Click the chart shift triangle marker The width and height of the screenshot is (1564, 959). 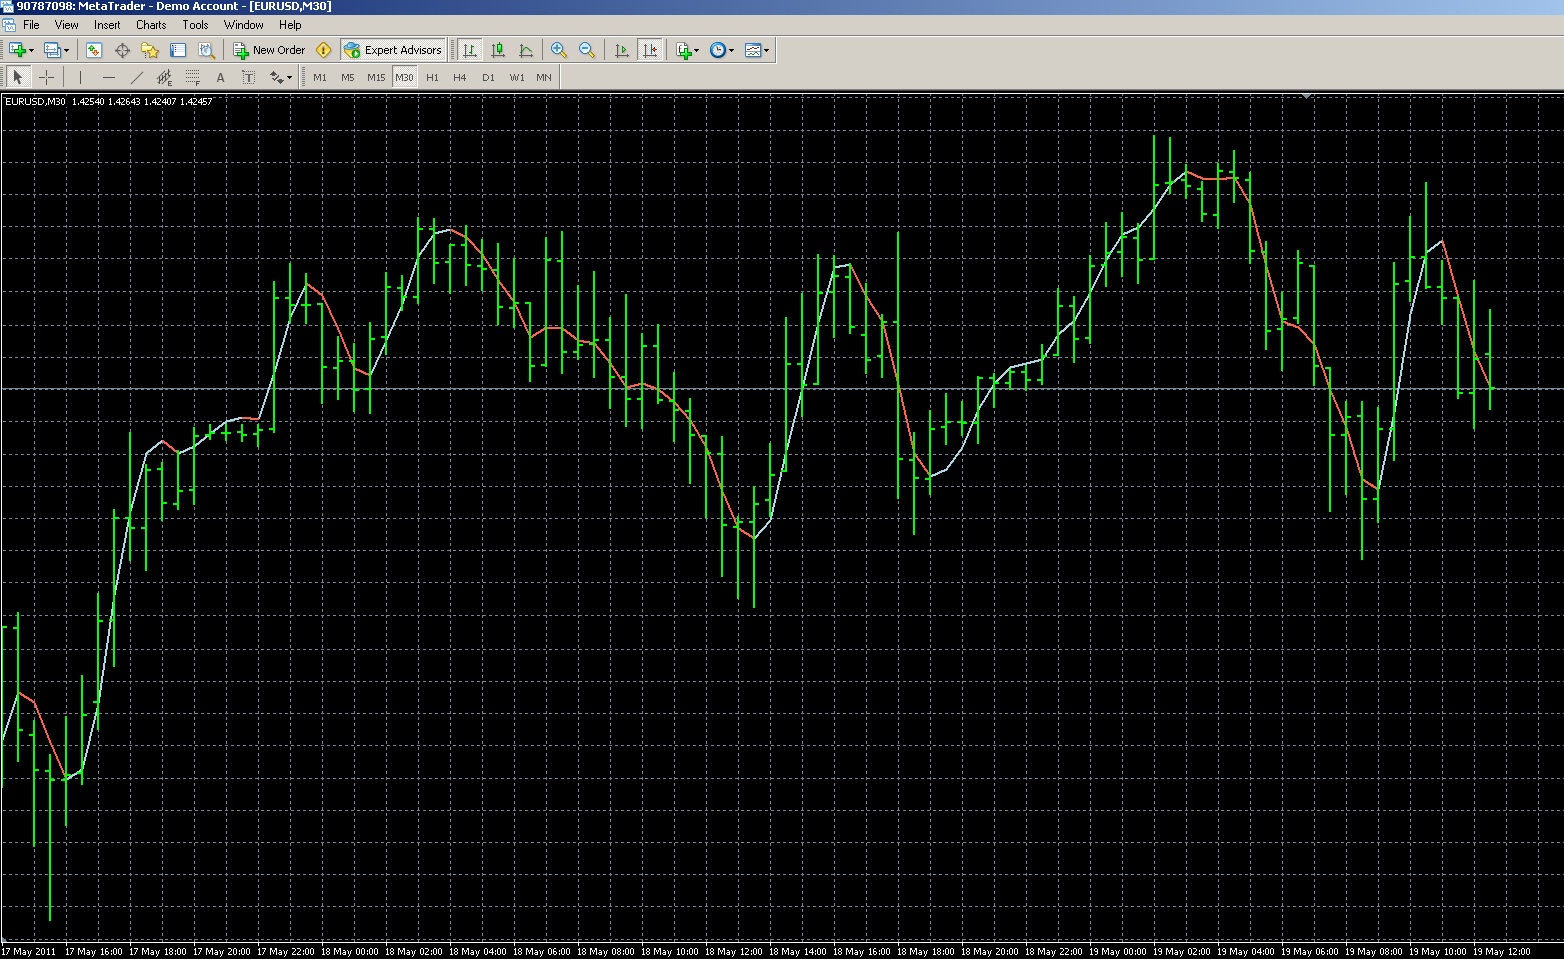point(1307,96)
